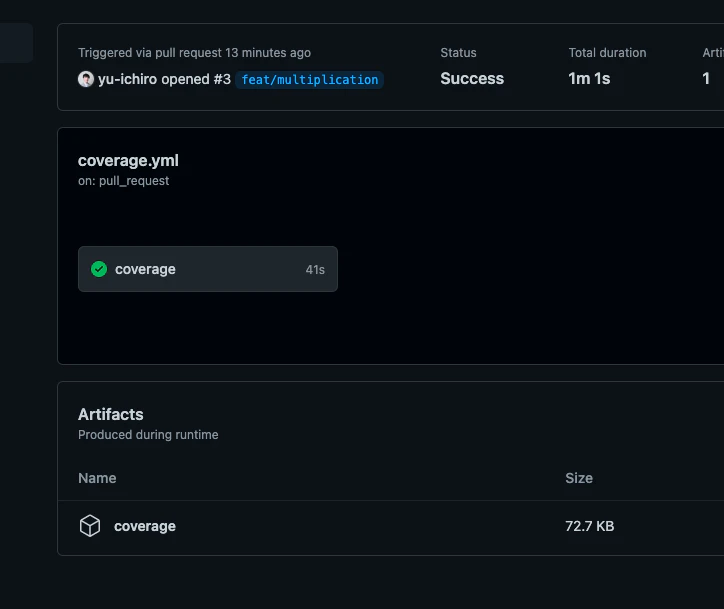
Task: Click the Success status text
Action: (472, 78)
